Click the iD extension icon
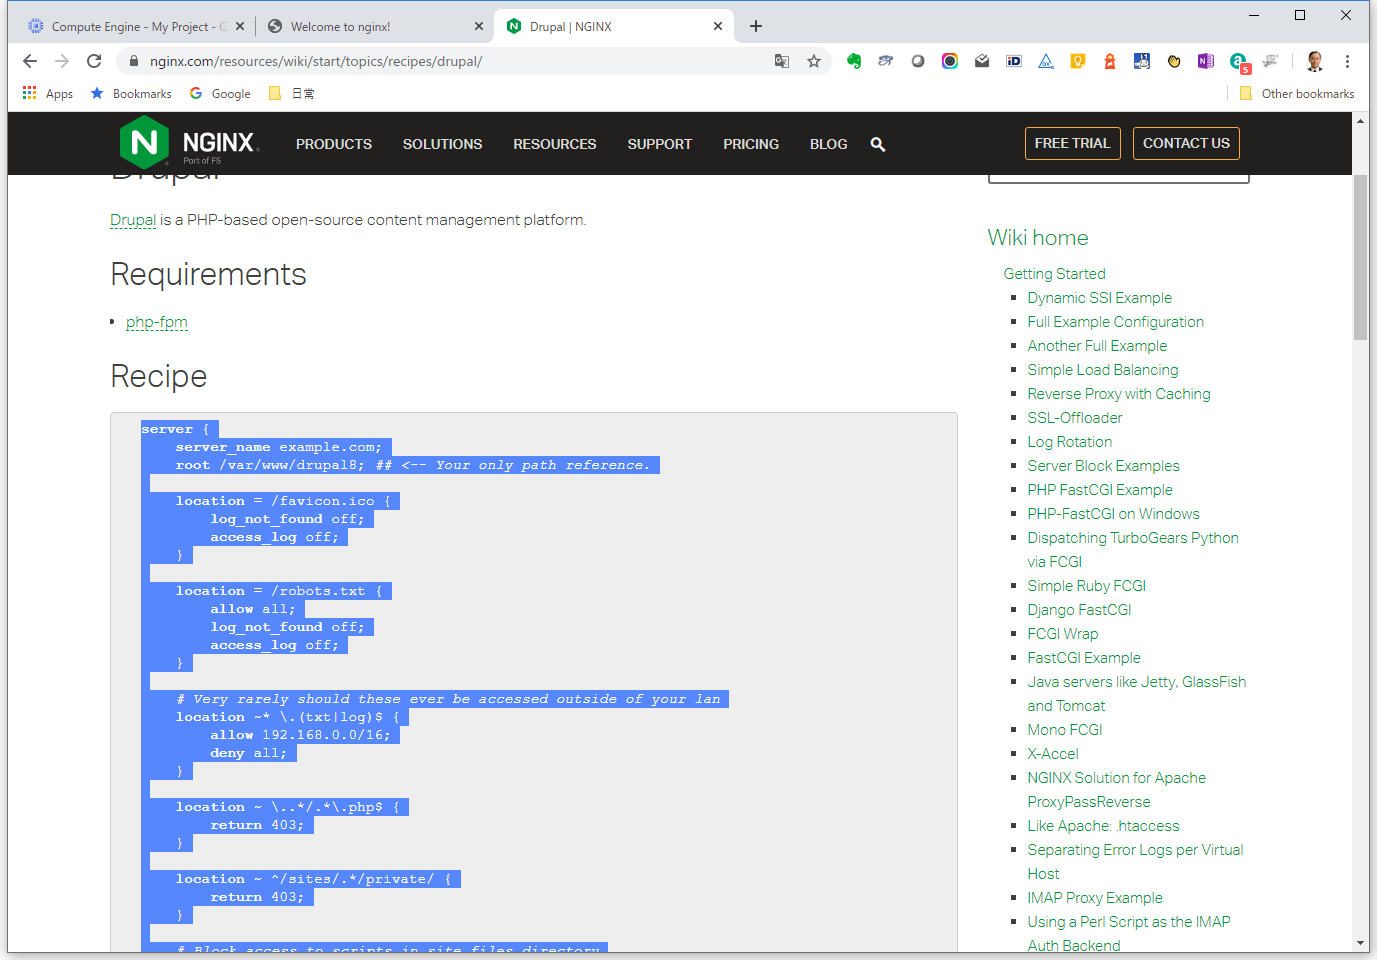 [1014, 61]
